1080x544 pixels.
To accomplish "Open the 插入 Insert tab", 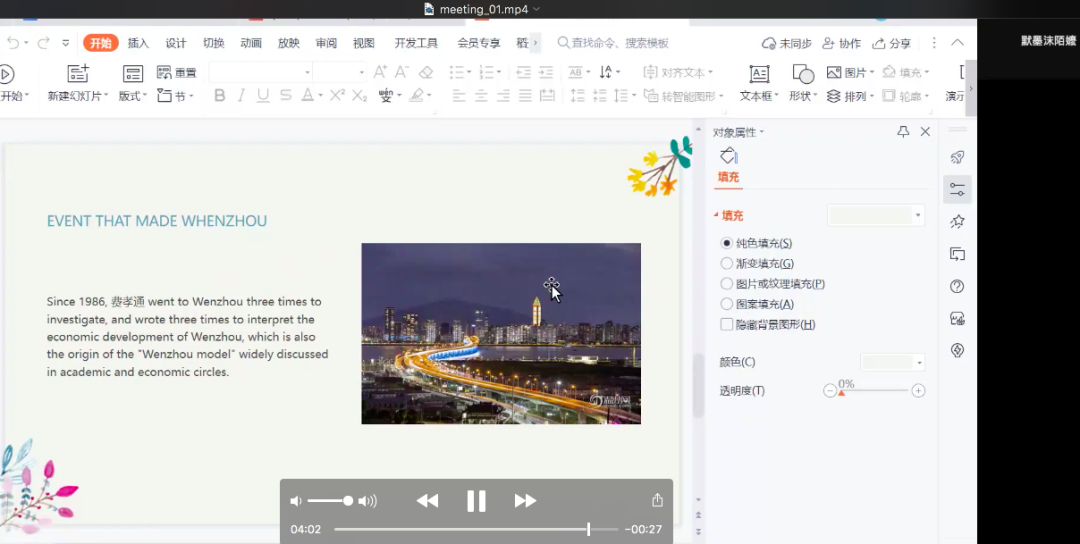I will 138,43.
